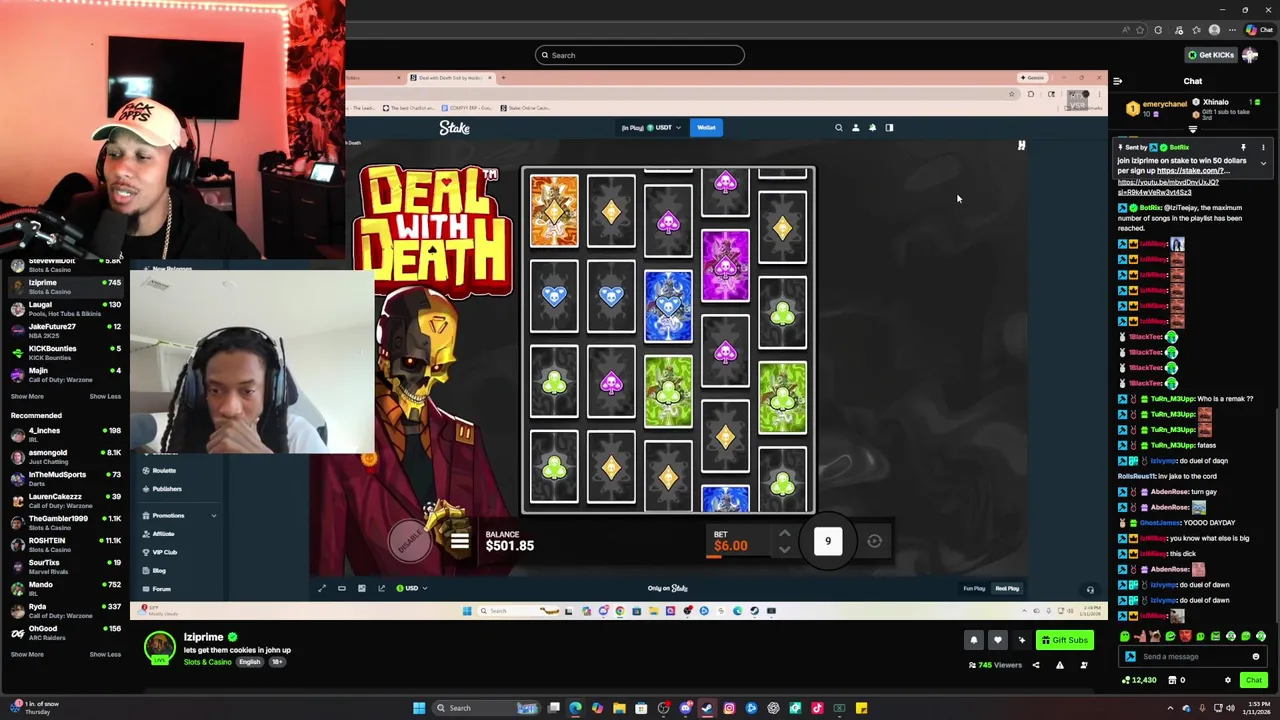Open the iziprime channel in sidebar
1280x720 pixels.
click(64, 286)
